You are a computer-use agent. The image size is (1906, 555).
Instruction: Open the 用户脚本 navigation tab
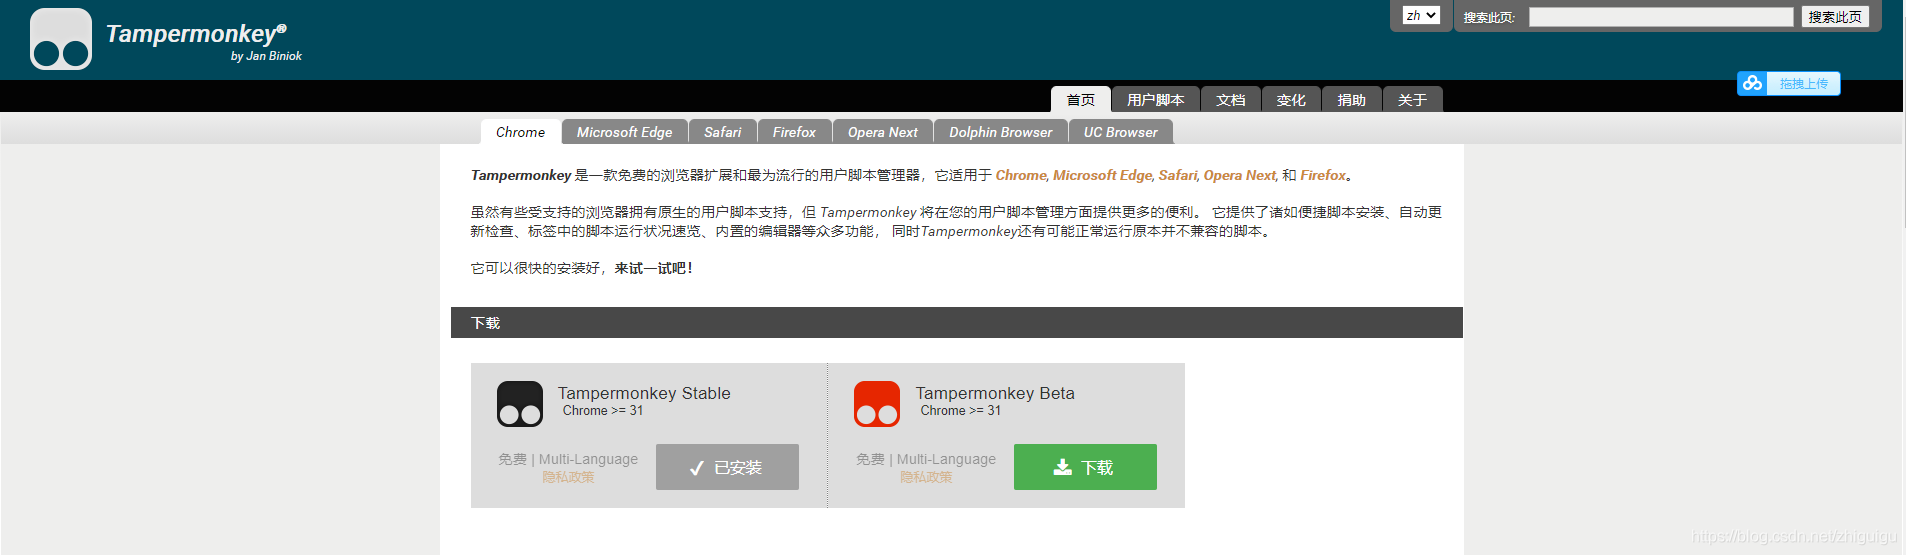[x=1156, y=99]
